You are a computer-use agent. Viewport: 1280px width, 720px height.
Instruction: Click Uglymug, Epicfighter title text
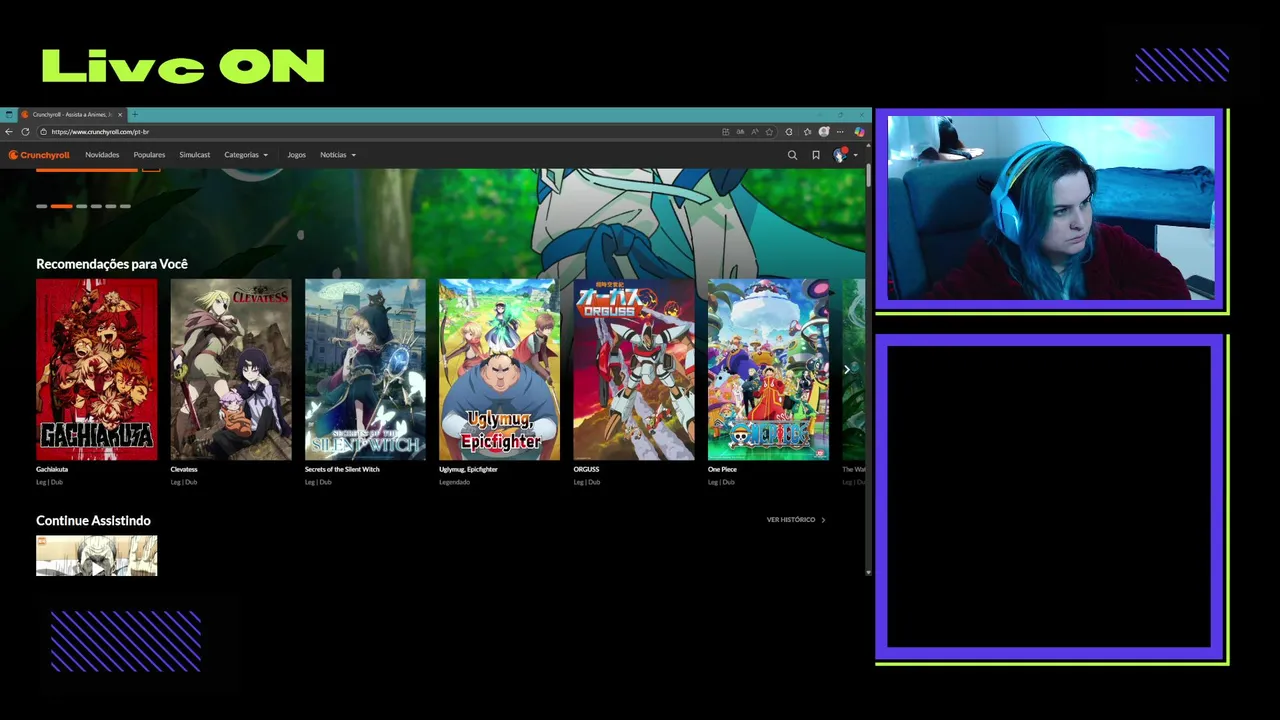click(468, 469)
